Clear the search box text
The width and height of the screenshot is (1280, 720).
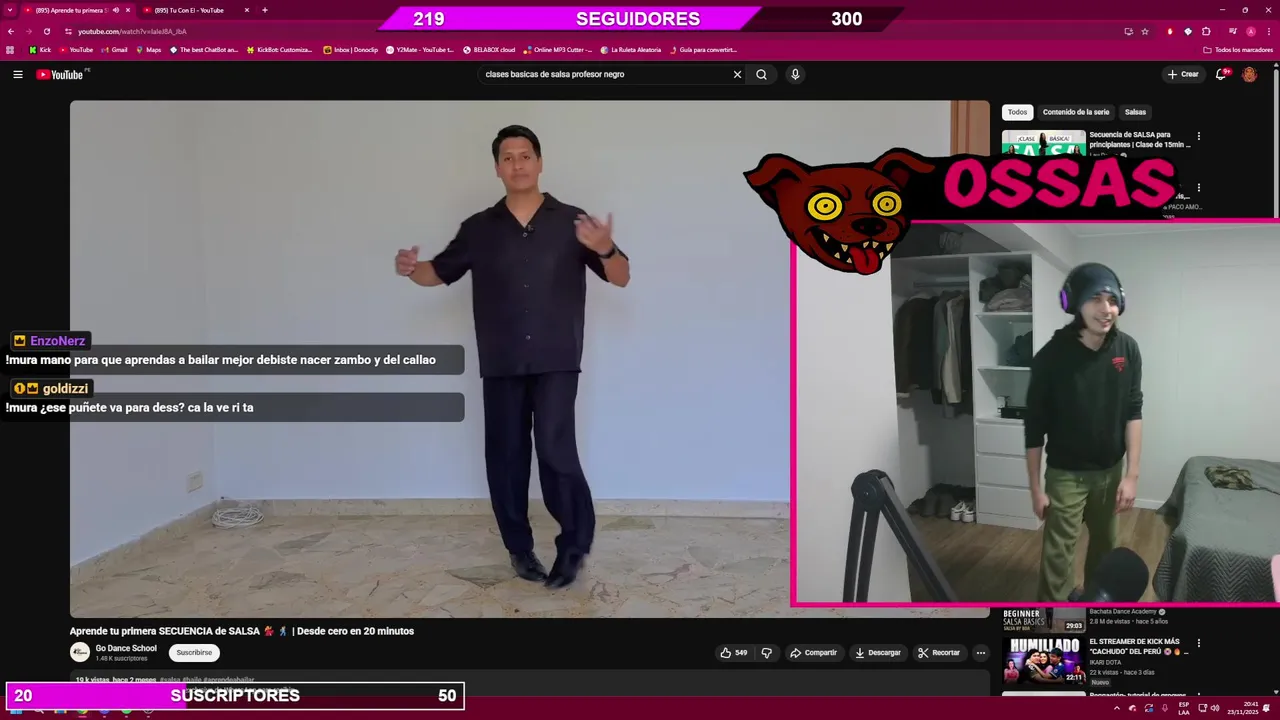(737, 74)
